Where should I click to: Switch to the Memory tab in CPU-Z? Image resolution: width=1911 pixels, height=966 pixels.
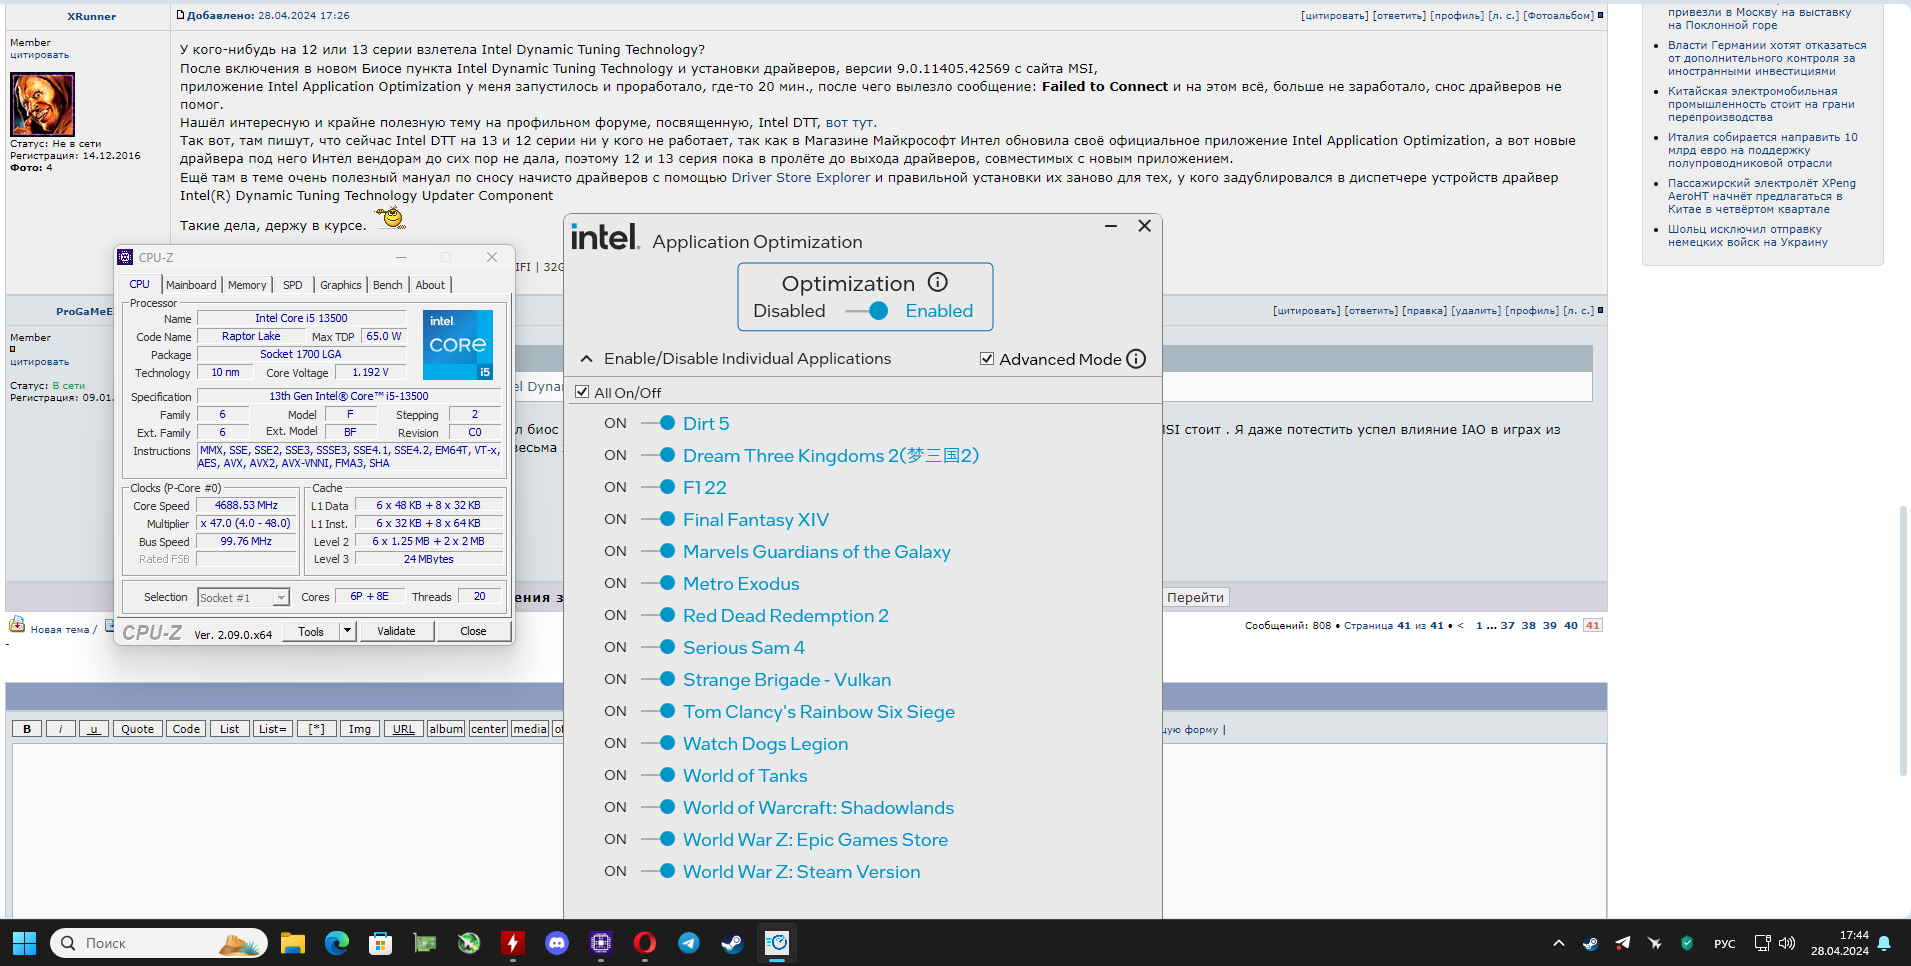point(247,285)
